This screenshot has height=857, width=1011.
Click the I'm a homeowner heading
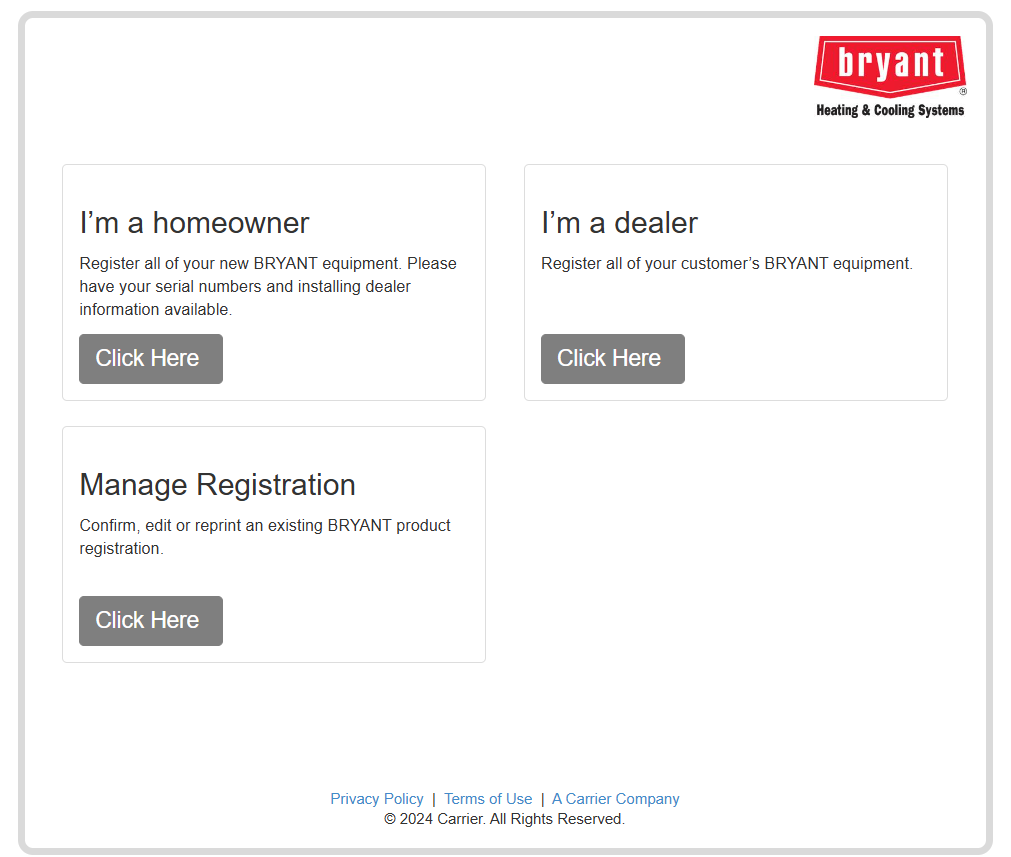pyautogui.click(x=194, y=222)
